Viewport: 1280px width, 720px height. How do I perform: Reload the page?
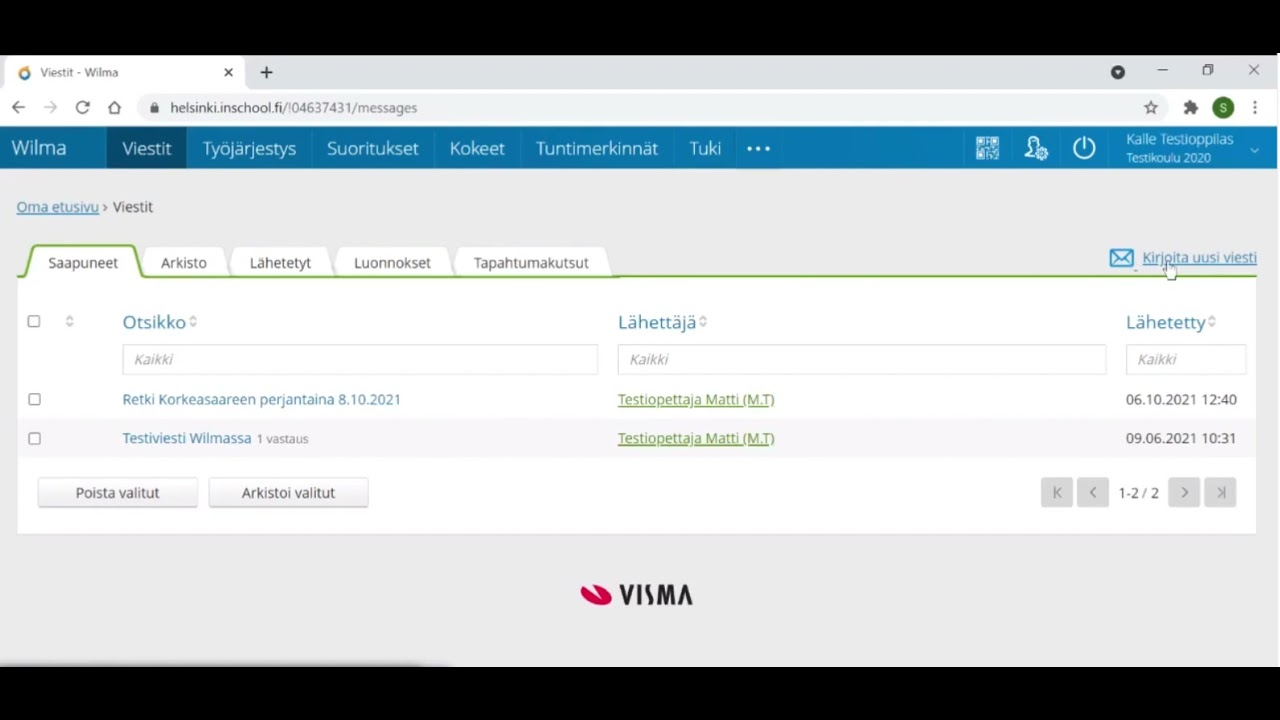[x=83, y=108]
